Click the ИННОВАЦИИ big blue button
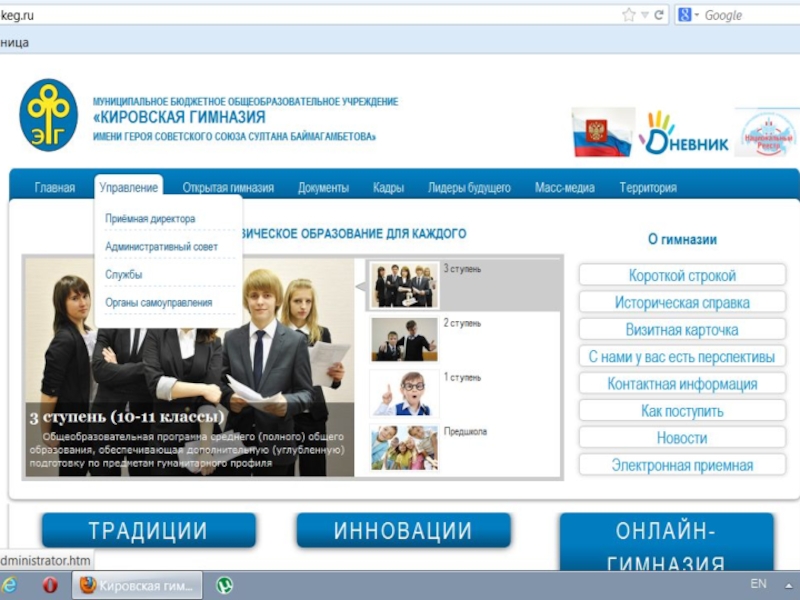This screenshot has height=600, width=800. 403,530
